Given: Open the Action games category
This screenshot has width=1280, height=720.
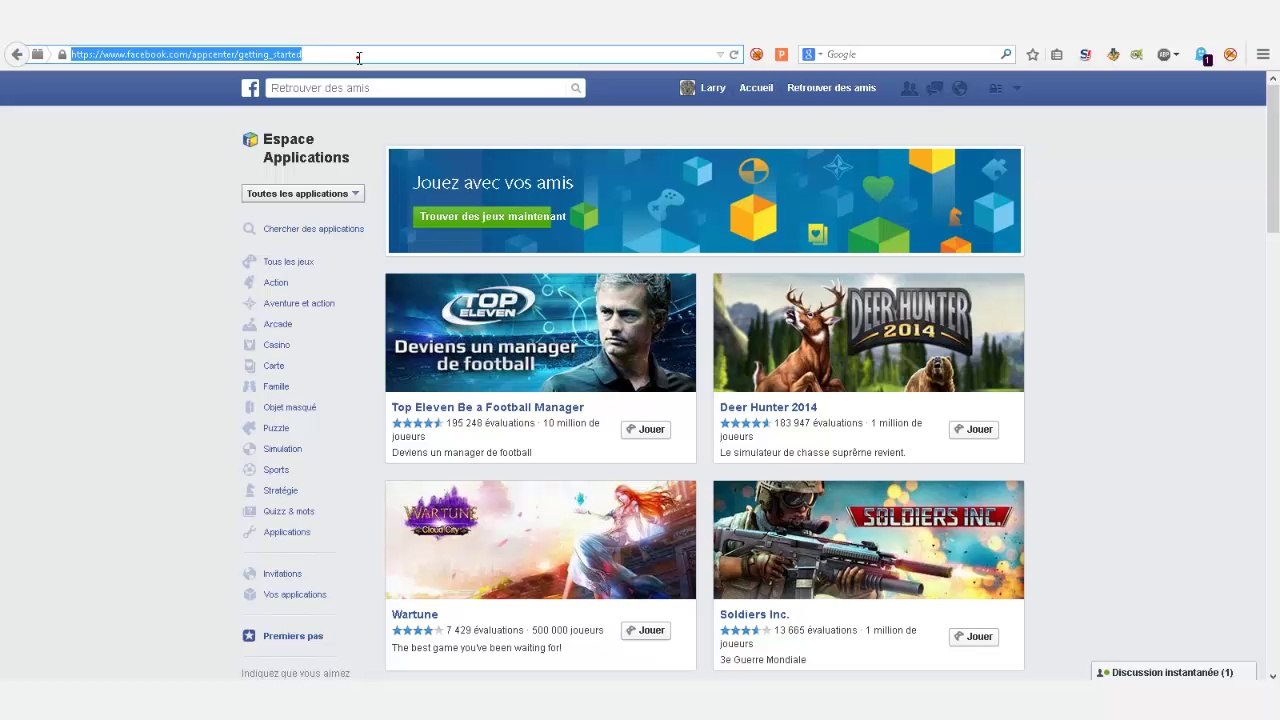Looking at the screenshot, I should pyautogui.click(x=276, y=283).
